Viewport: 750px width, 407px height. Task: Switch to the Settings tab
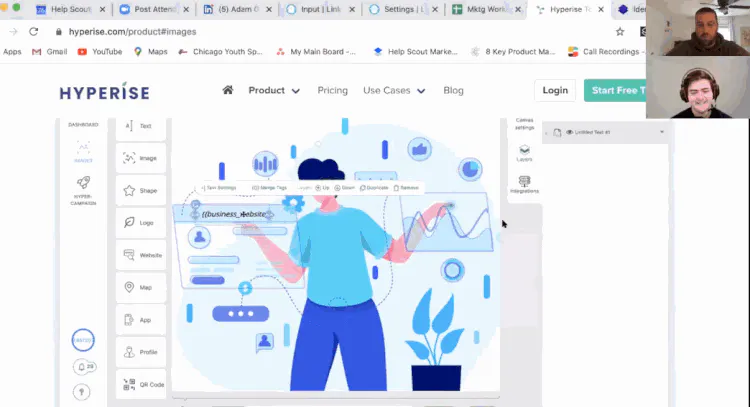[x=403, y=9]
